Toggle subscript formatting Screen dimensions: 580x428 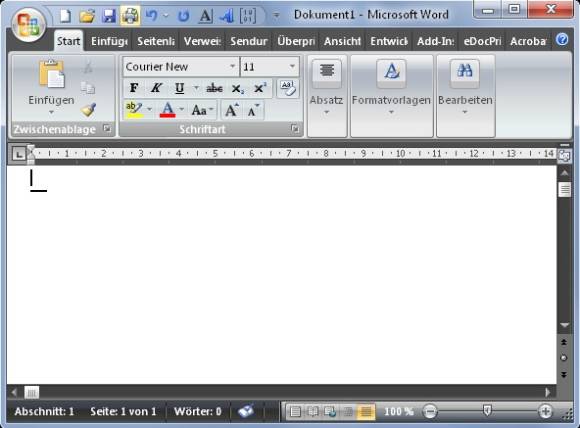coord(237,88)
